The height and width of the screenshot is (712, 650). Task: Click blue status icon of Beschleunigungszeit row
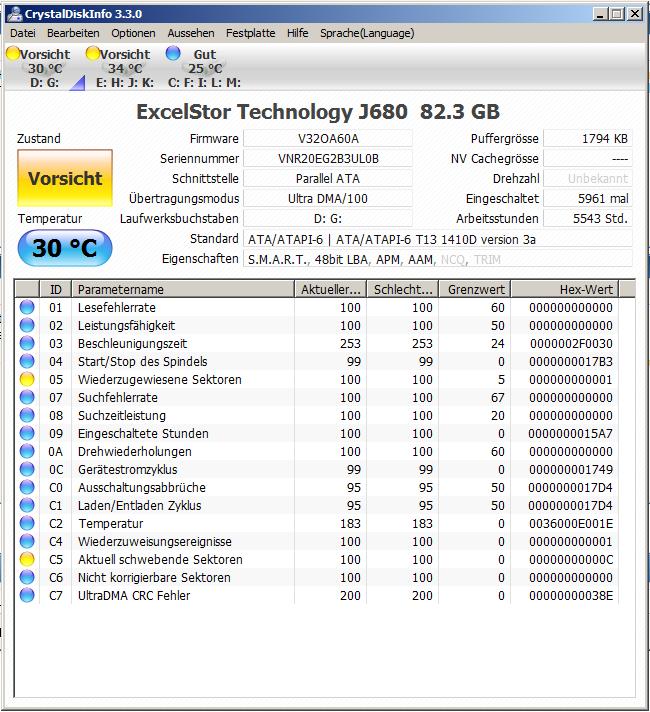[27, 343]
